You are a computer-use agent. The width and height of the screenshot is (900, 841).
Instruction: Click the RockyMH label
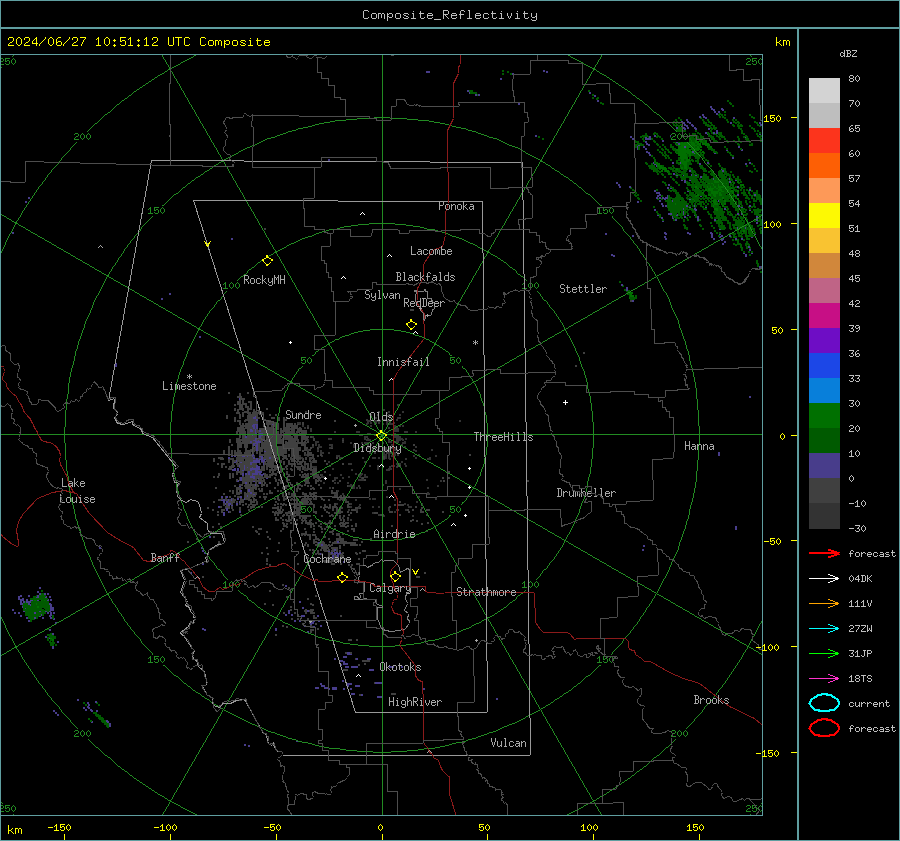point(264,280)
